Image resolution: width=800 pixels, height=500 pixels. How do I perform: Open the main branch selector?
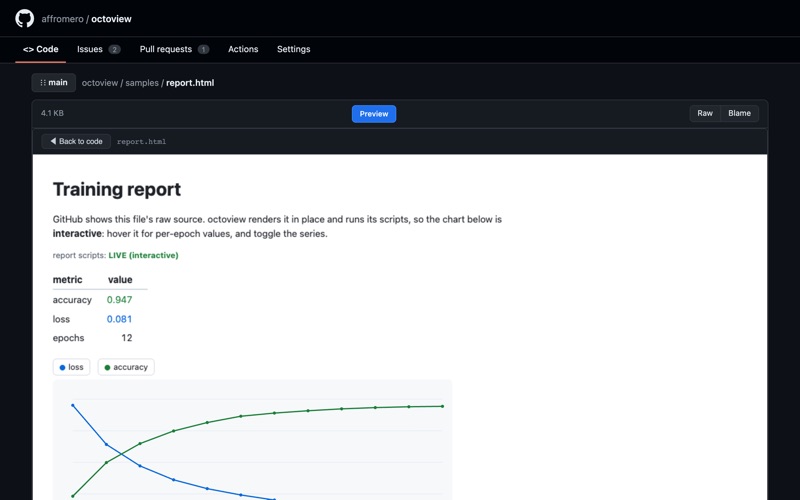pos(54,83)
